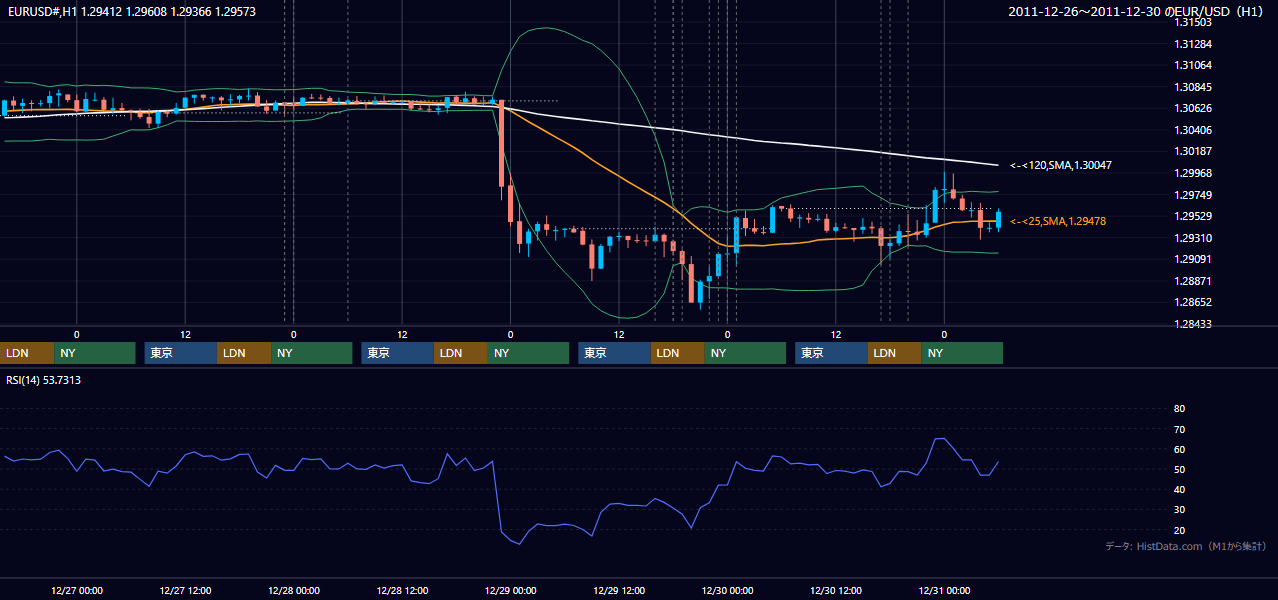Click the NY session block starting on 12/27

311,353
